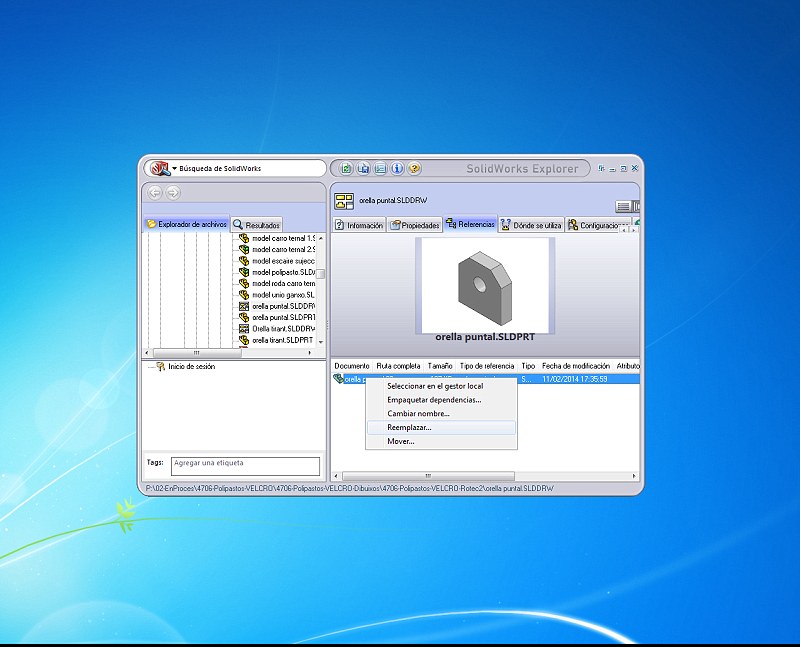The height and width of the screenshot is (647, 800).
Task: Sort by Documento column header
Action: (x=352, y=366)
